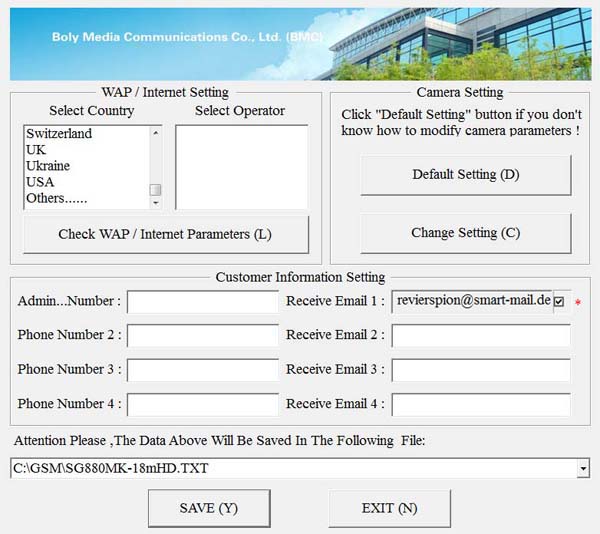Toggle the checkbox beside Receive Email 1
This screenshot has width=600, height=534.
pyautogui.click(x=559, y=301)
